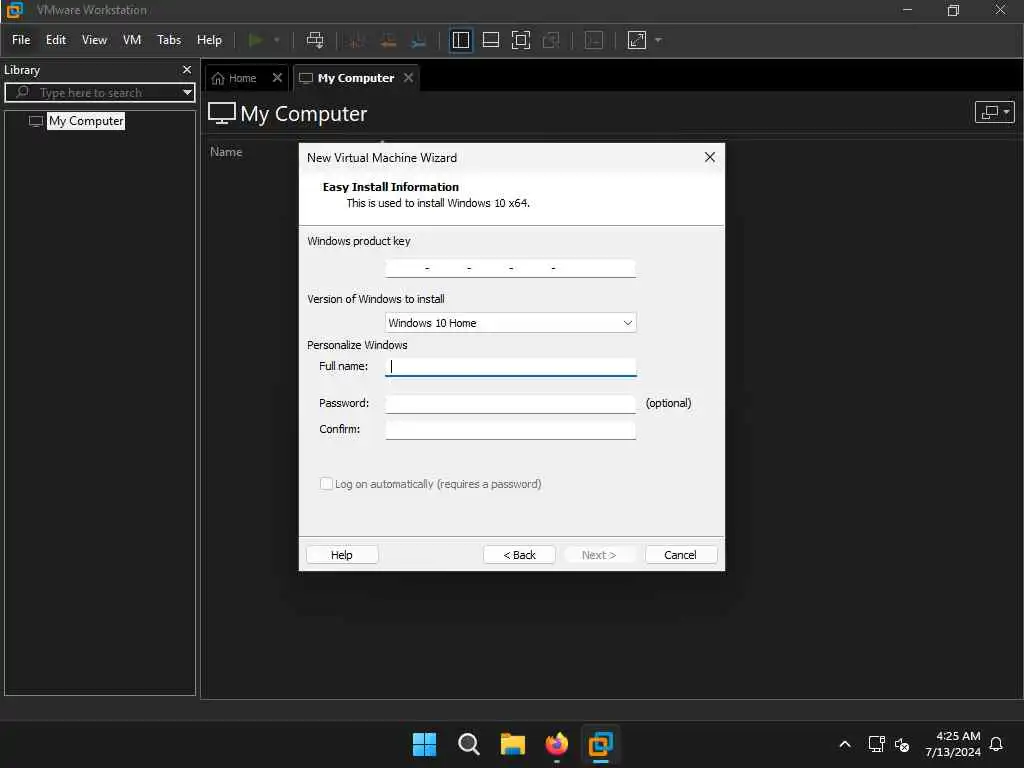This screenshot has width=1024, height=768.
Task: Click the Enter Full Screen toolbar icon
Action: [520, 40]
